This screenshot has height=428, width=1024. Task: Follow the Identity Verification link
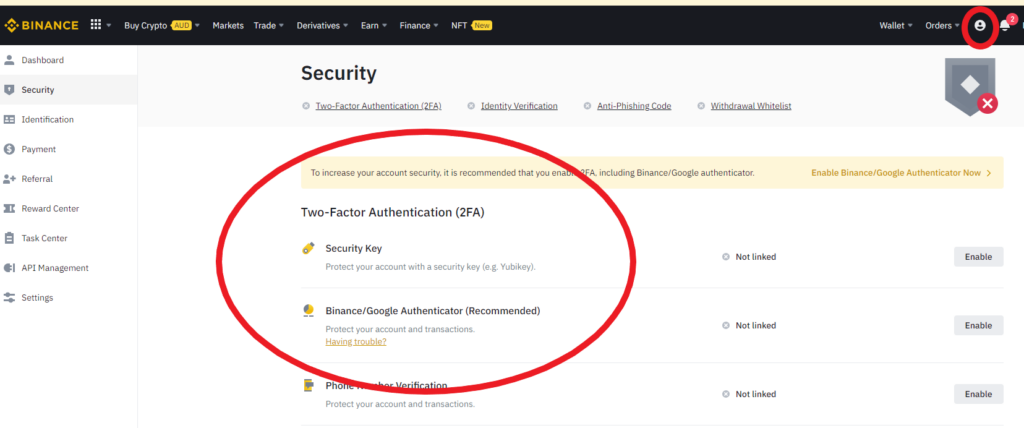tap(519, 106)
